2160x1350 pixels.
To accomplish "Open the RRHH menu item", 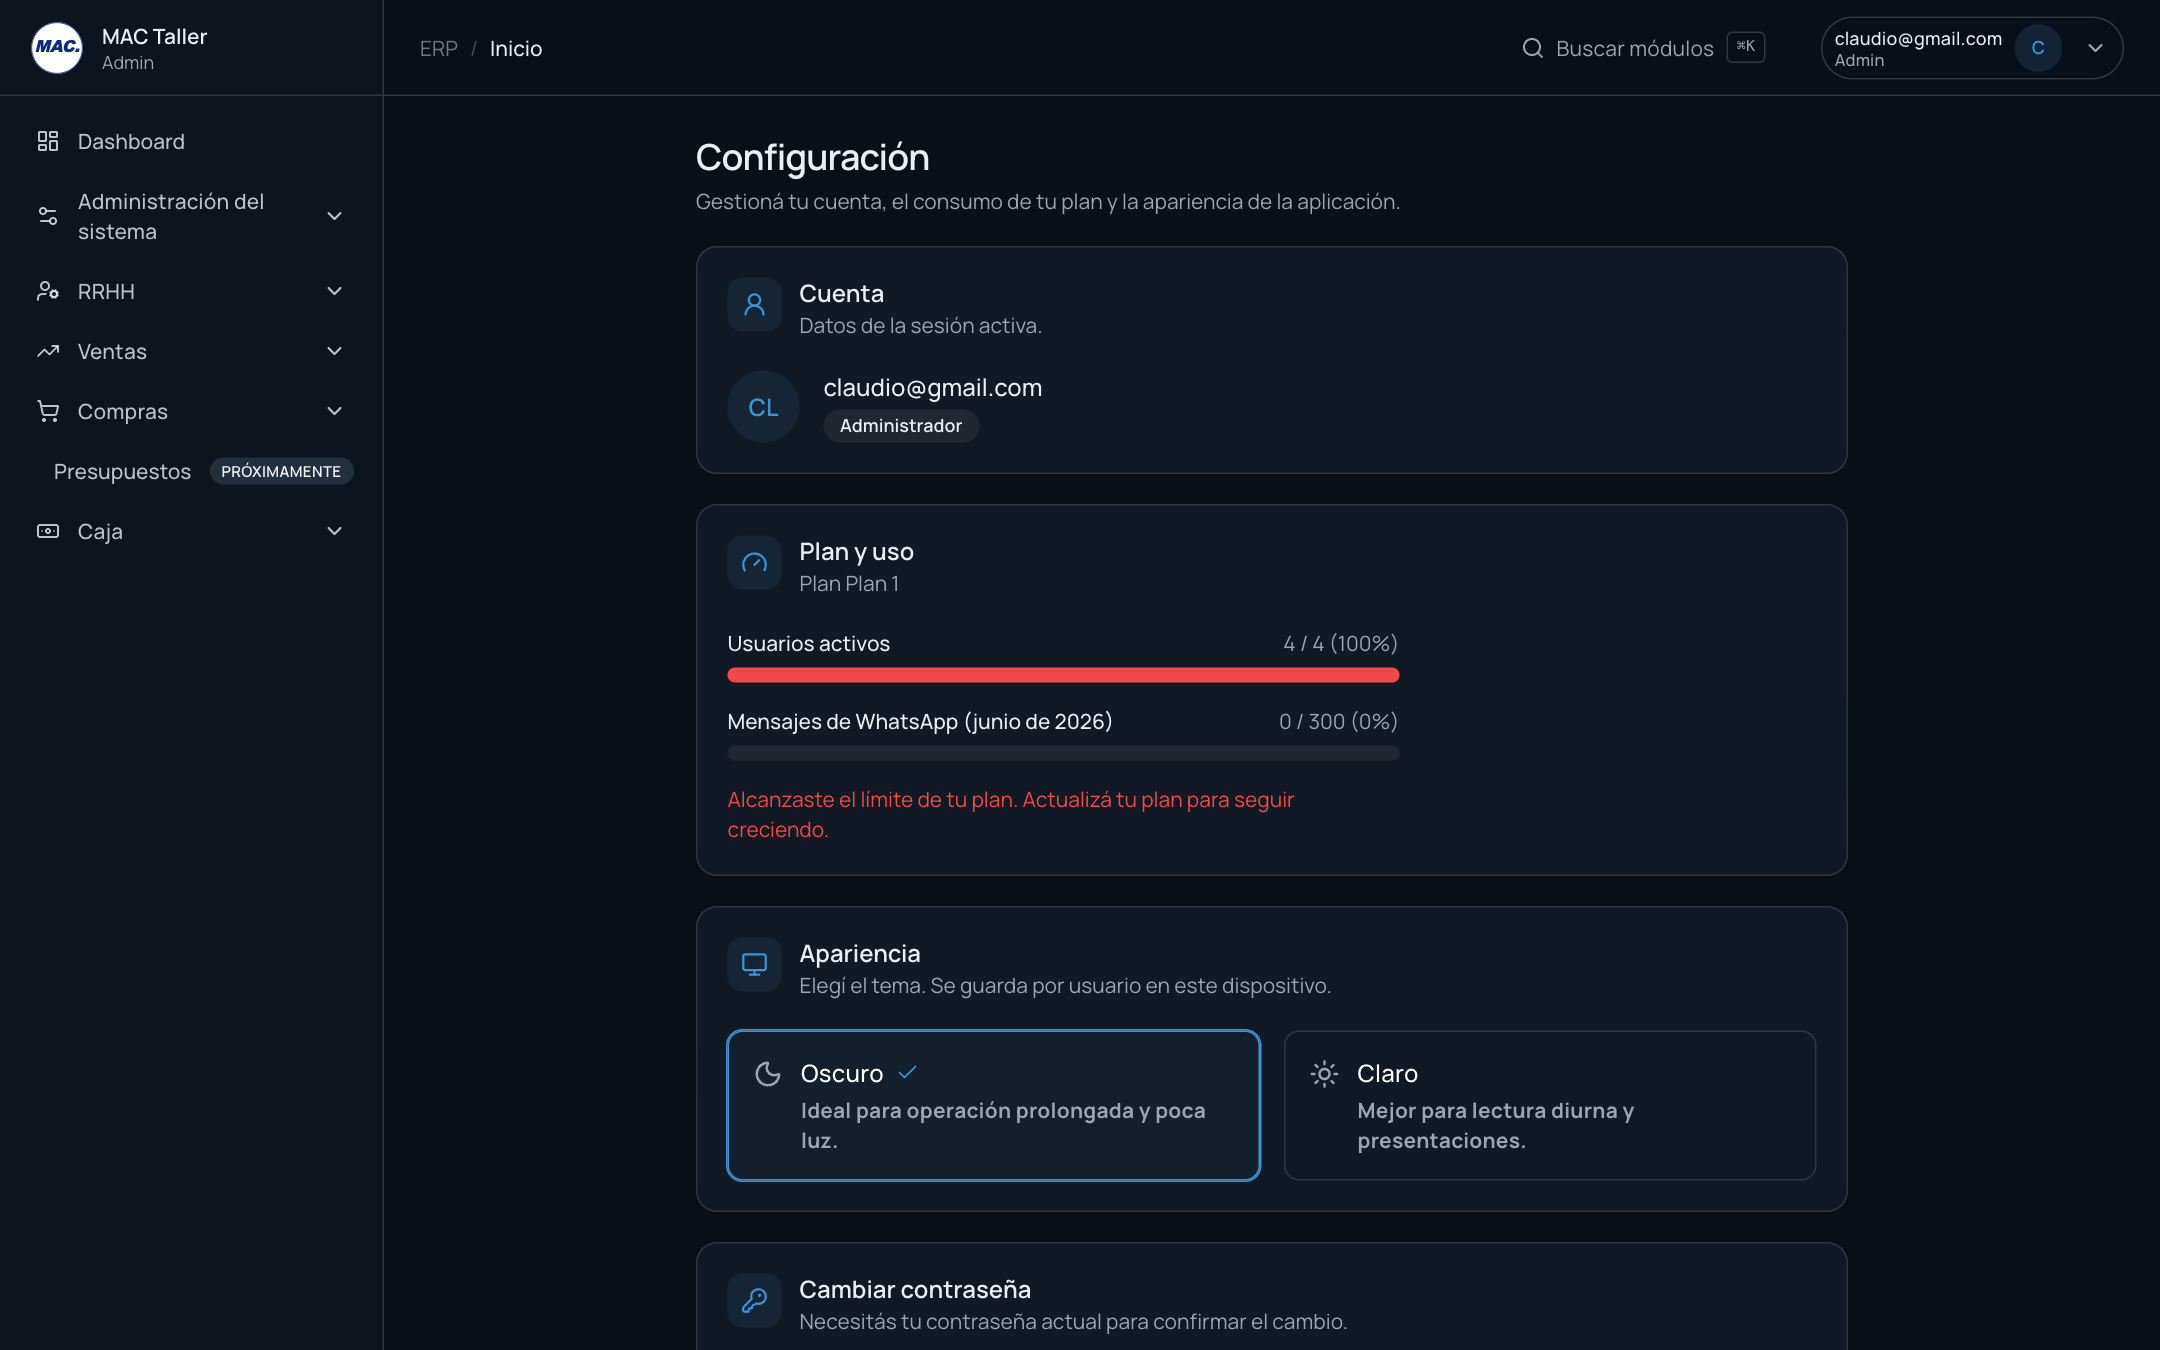I will coord(191,291).
